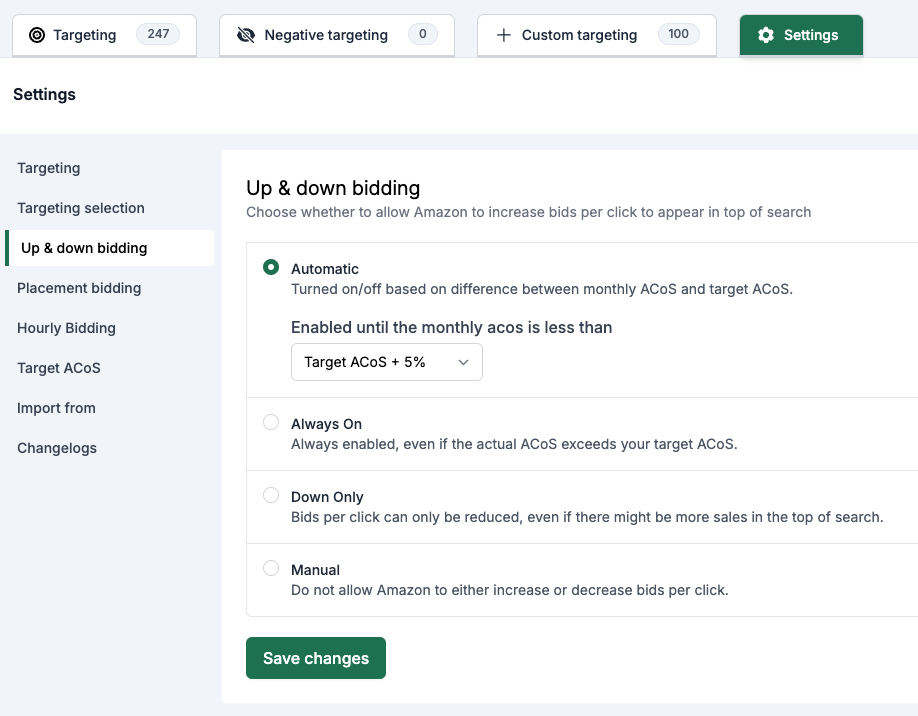918x716 pixels.
Task: Enable the Manual bidding radio option
Action: (x=271, y=569)
